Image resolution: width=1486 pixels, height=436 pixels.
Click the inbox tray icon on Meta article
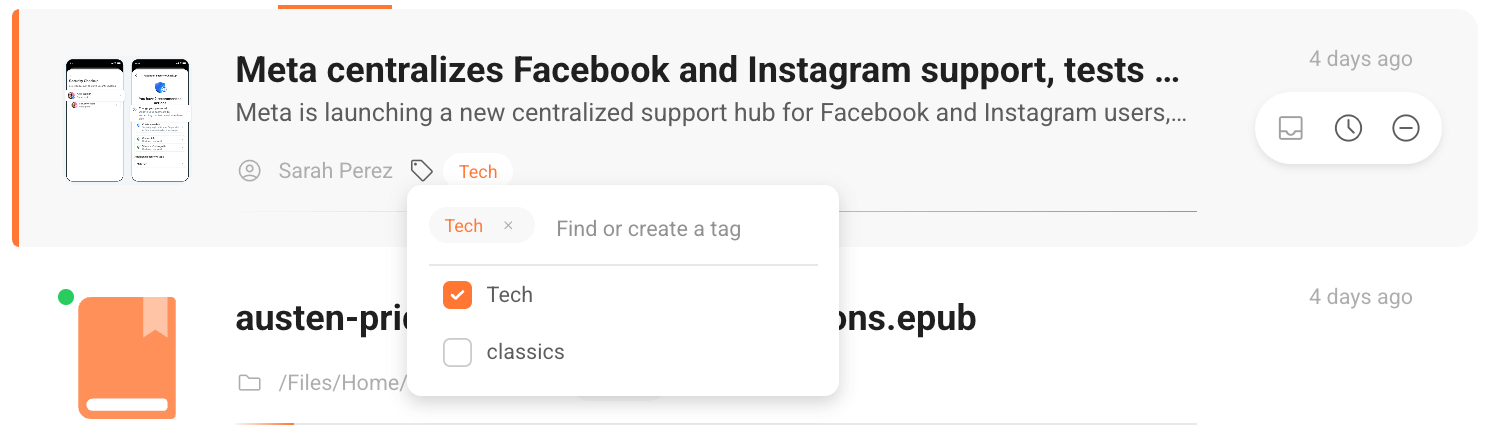click(1291, 128)
